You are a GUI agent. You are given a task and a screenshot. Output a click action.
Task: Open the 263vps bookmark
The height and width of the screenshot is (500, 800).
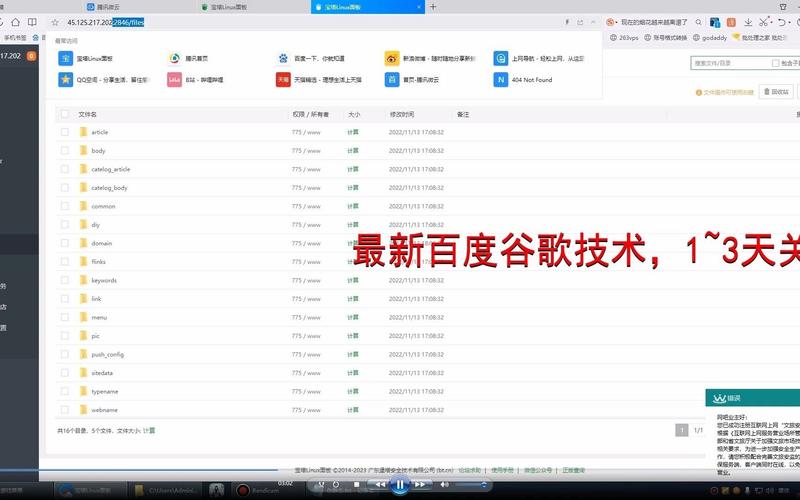[624, 38]
